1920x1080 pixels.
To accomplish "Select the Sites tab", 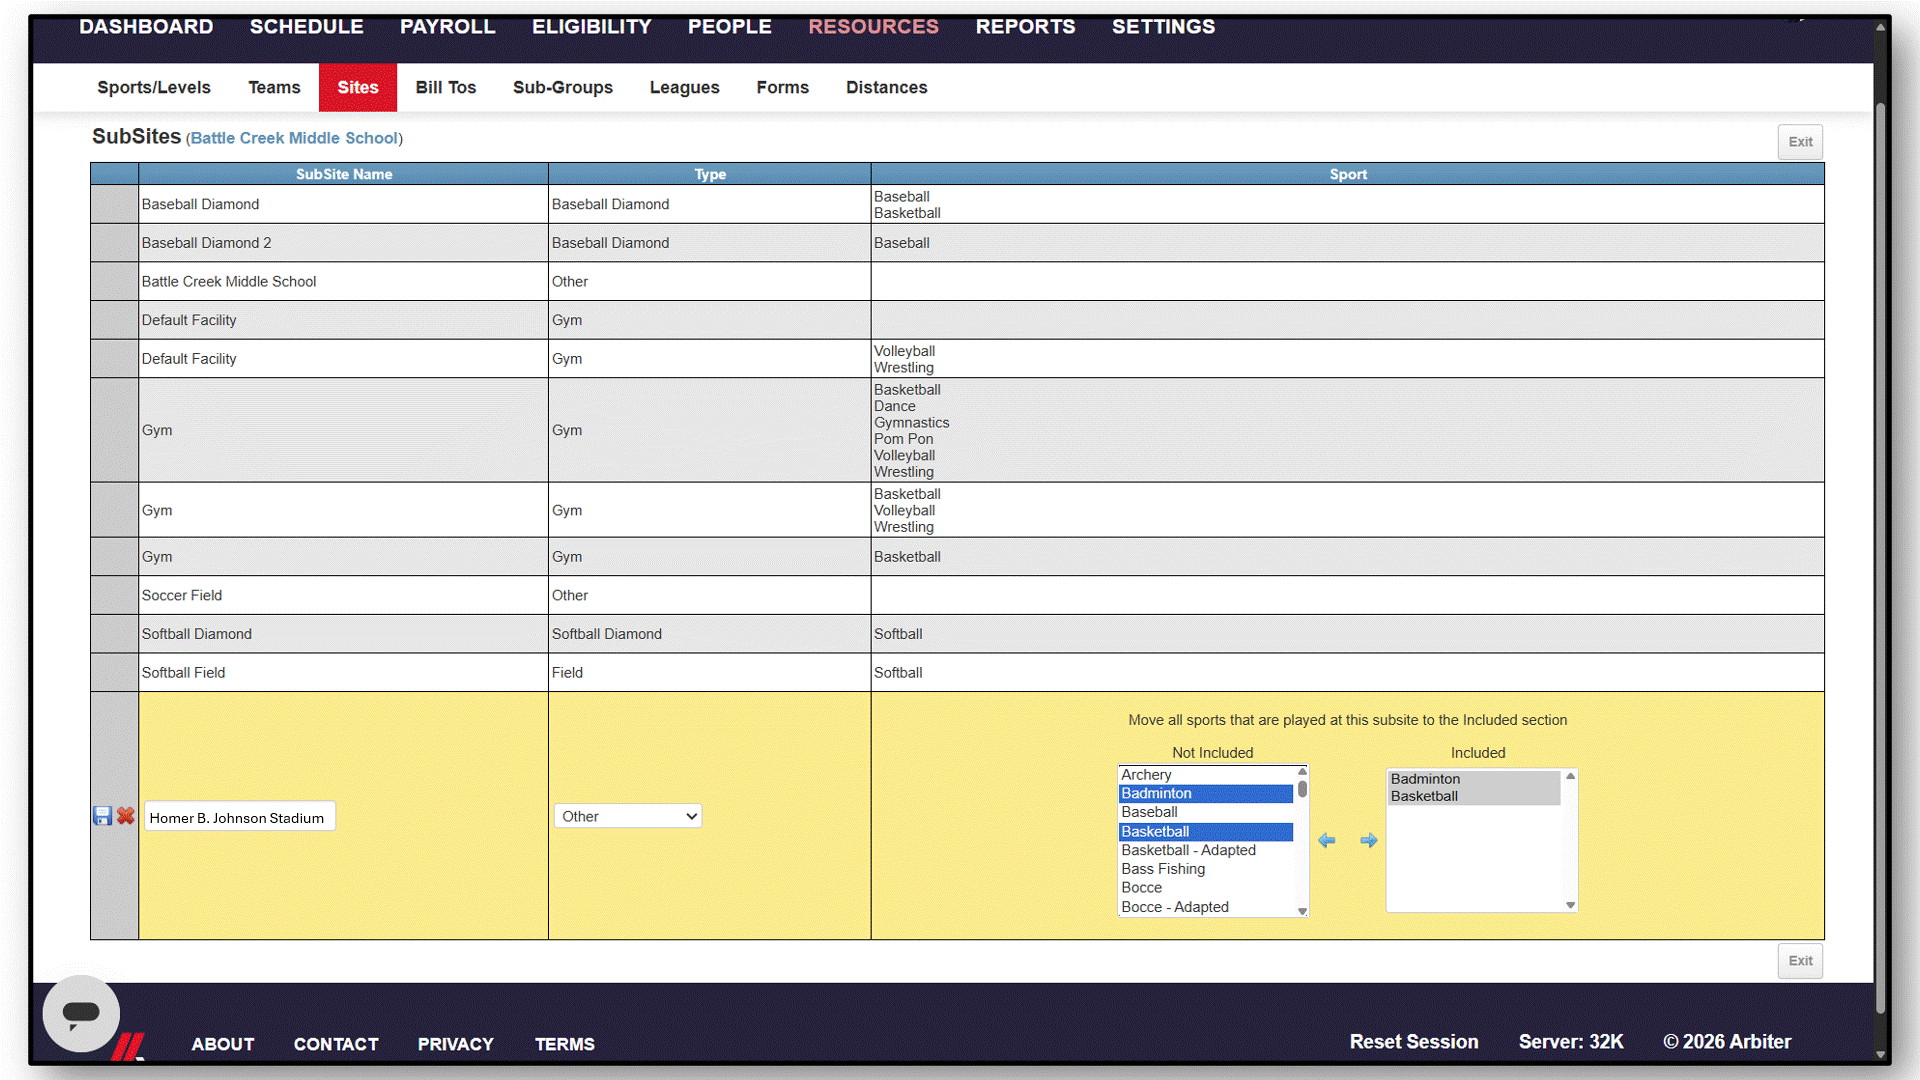I will (358, 87).
